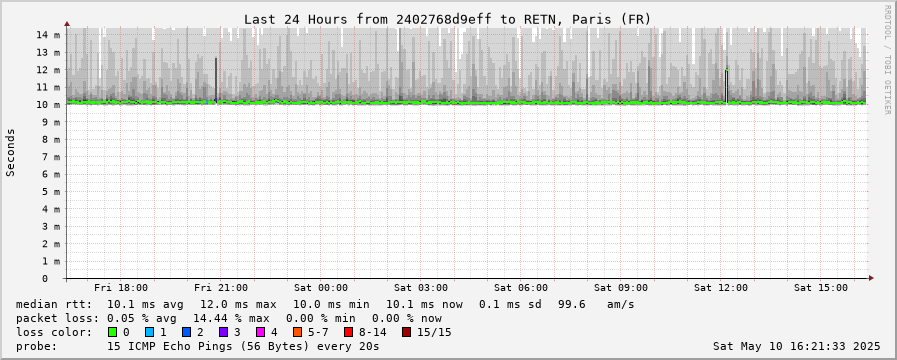Viewport: 897px width, 360px height.
Task: Click the red arrow at x-axis end
Action: [871, 278]
